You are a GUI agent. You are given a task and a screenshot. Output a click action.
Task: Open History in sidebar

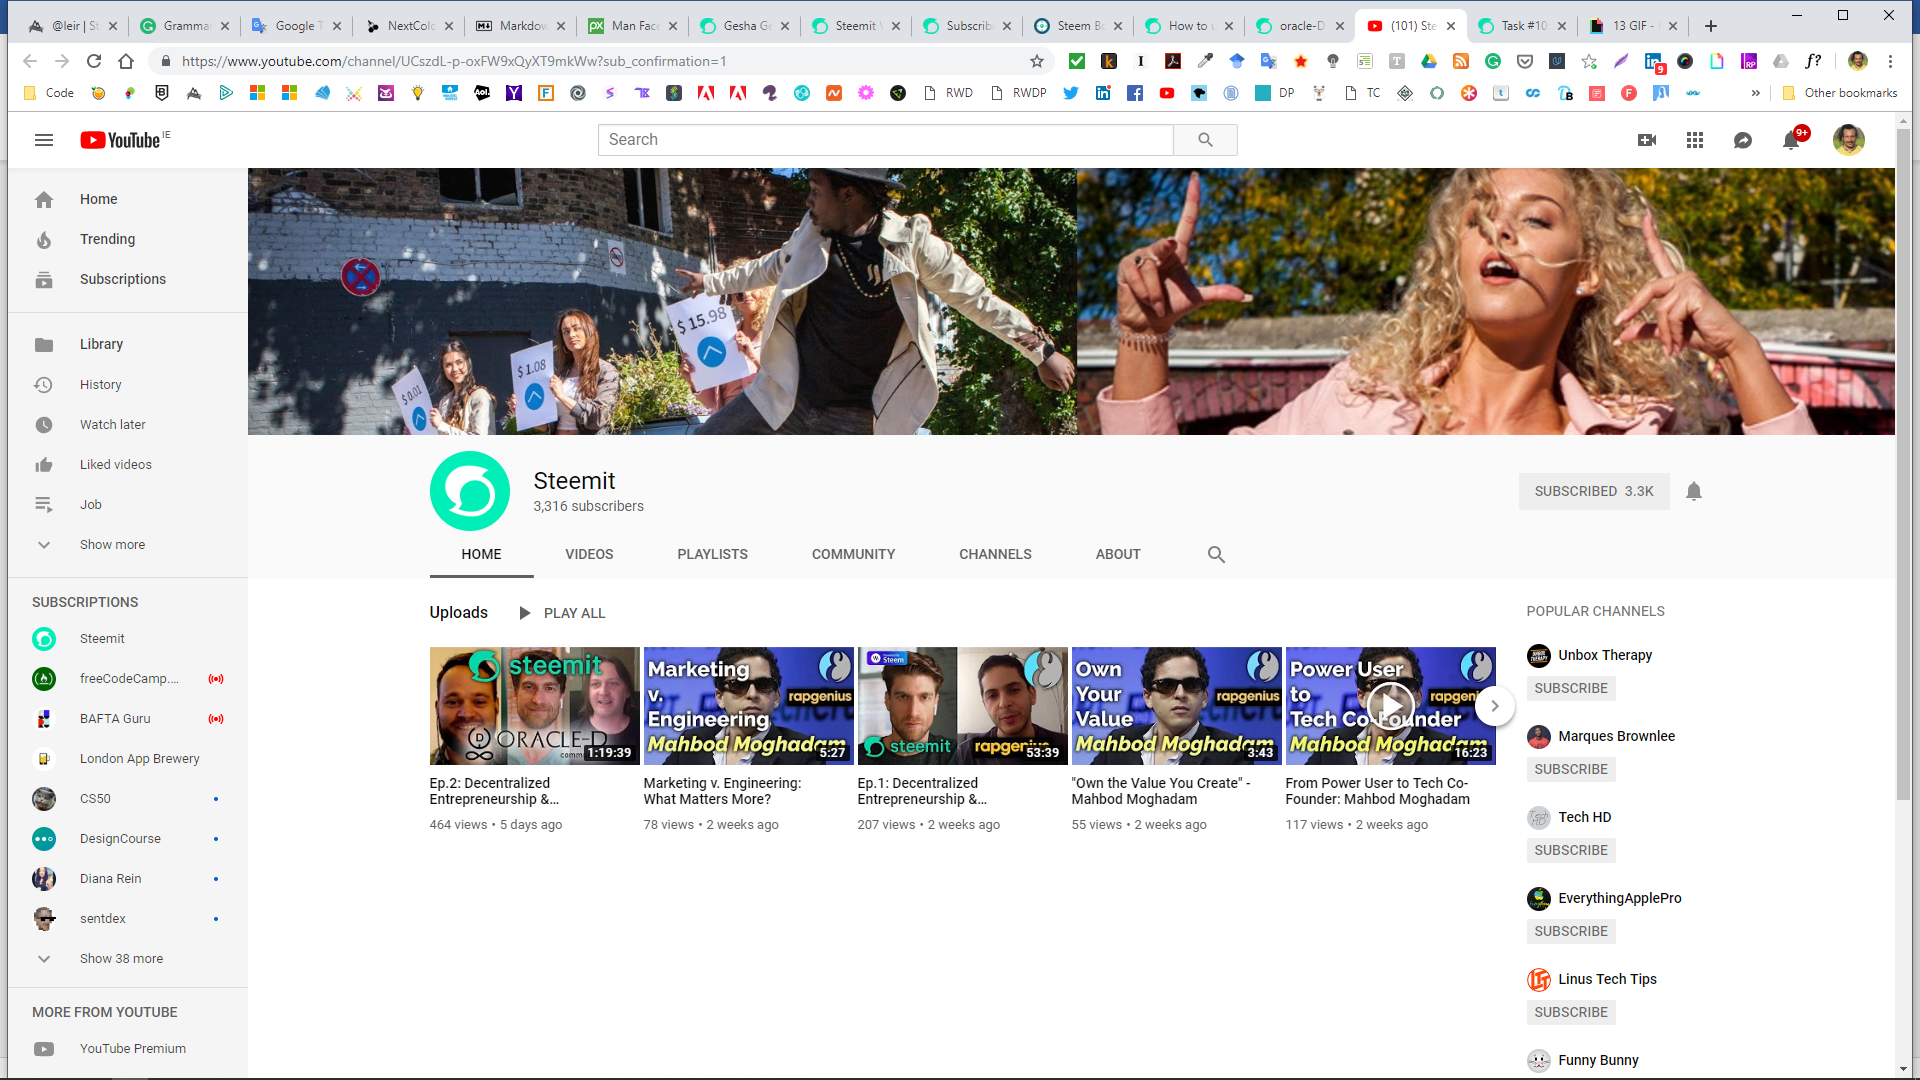pos(128,385)
